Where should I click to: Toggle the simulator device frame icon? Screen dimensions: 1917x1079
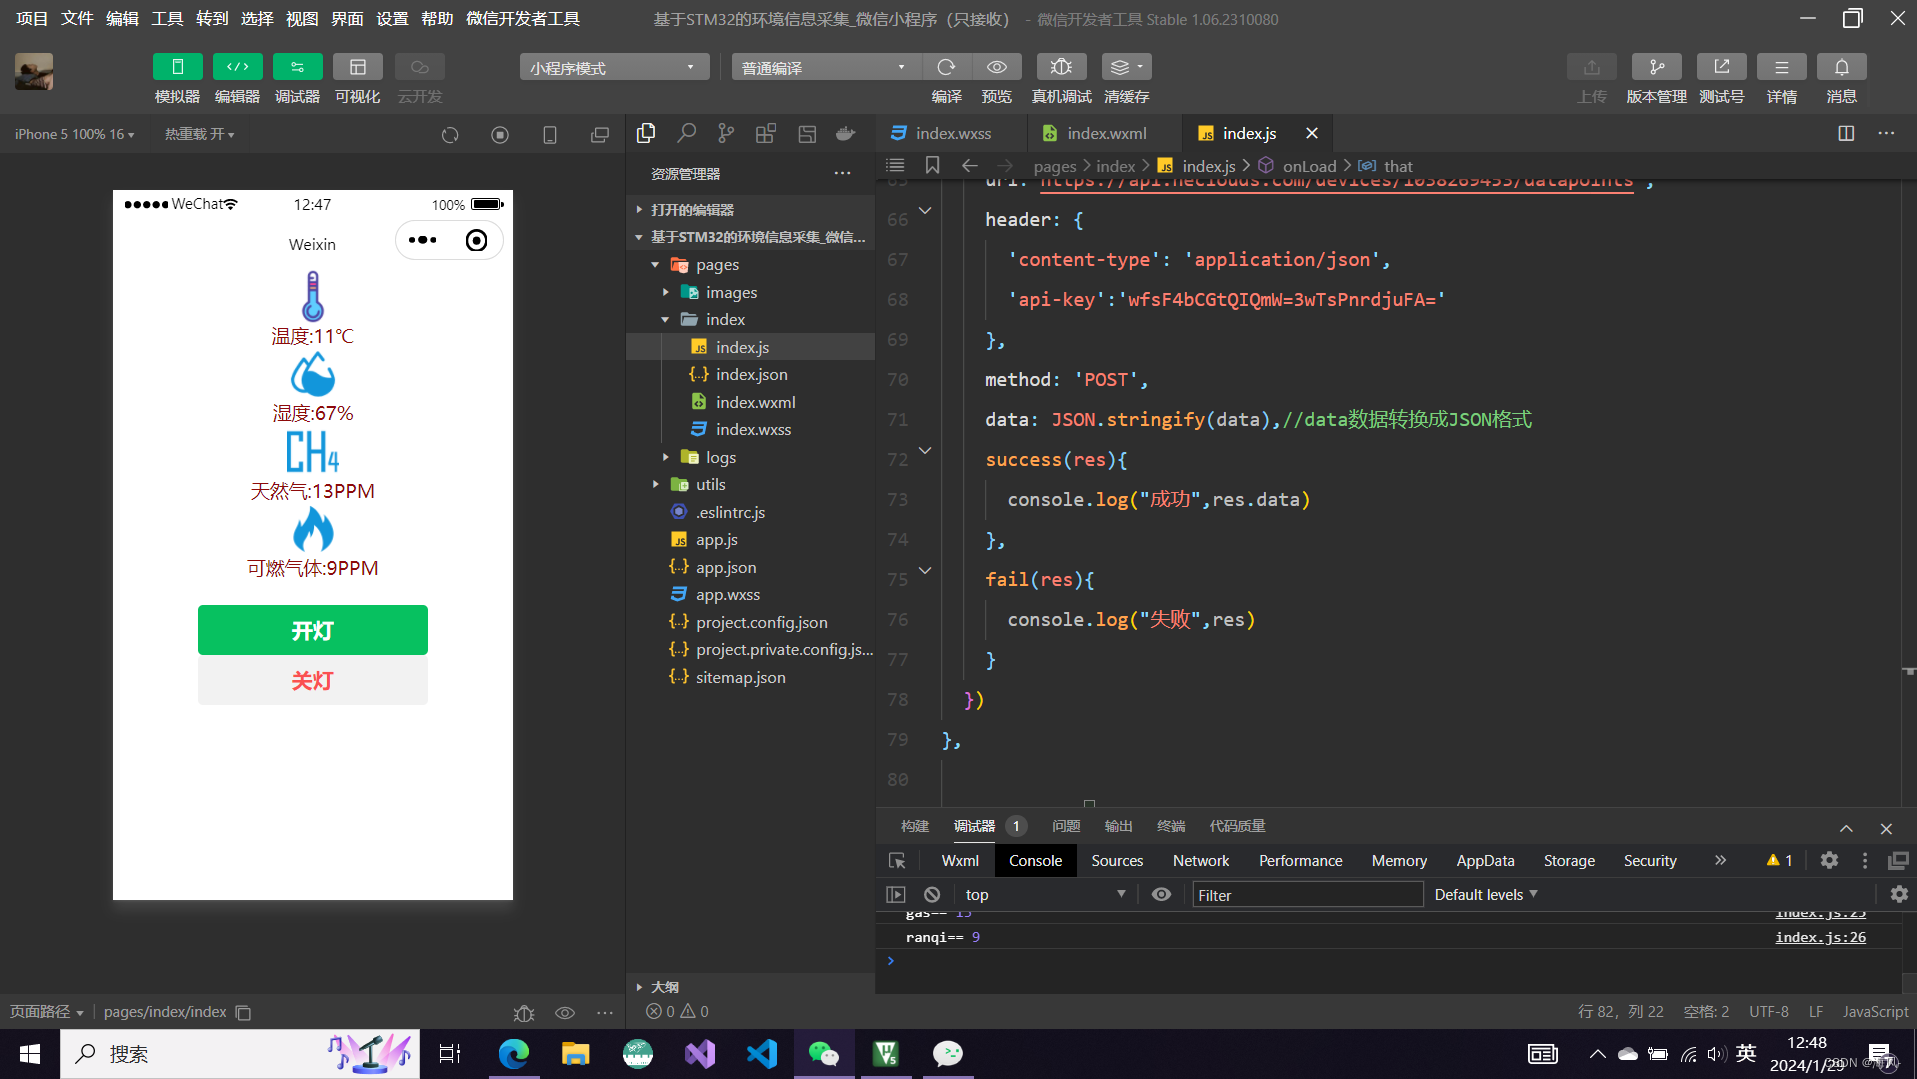tap(550, 134)
